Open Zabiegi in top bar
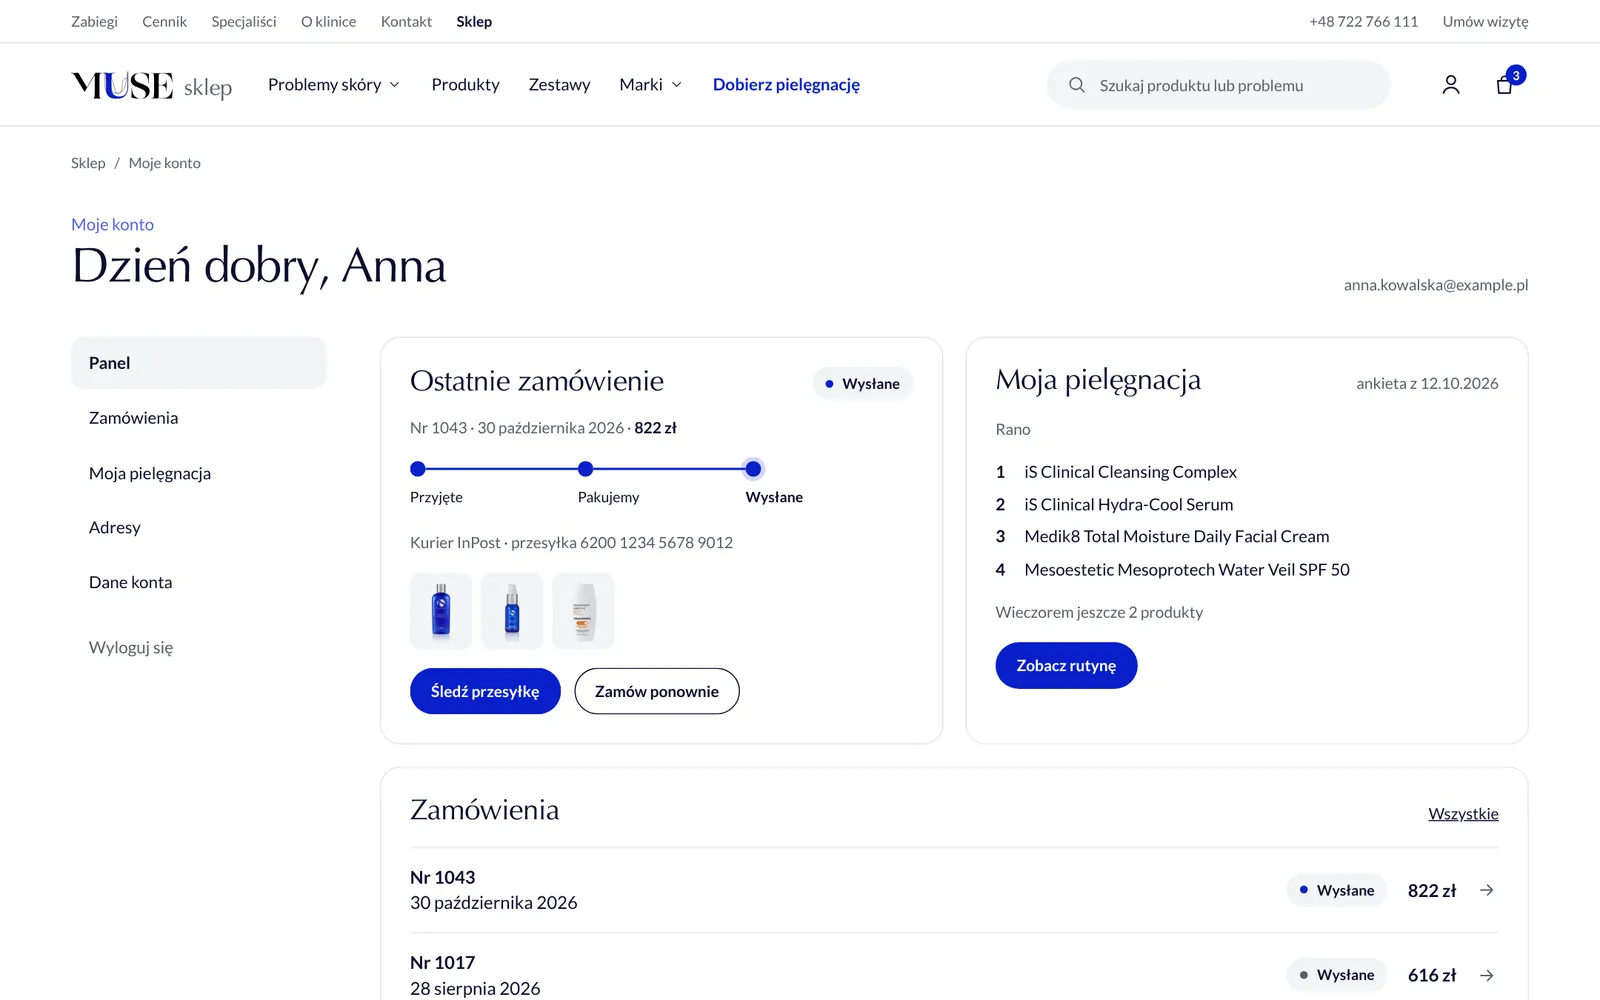The image size is (1600, 1000). pos(94,21)
